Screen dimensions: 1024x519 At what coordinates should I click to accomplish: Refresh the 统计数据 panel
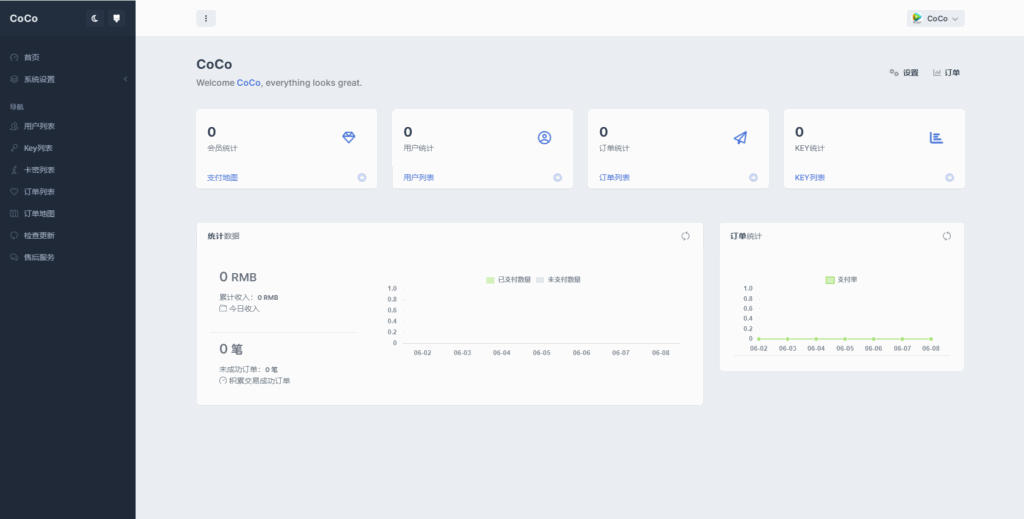(685, 236)
